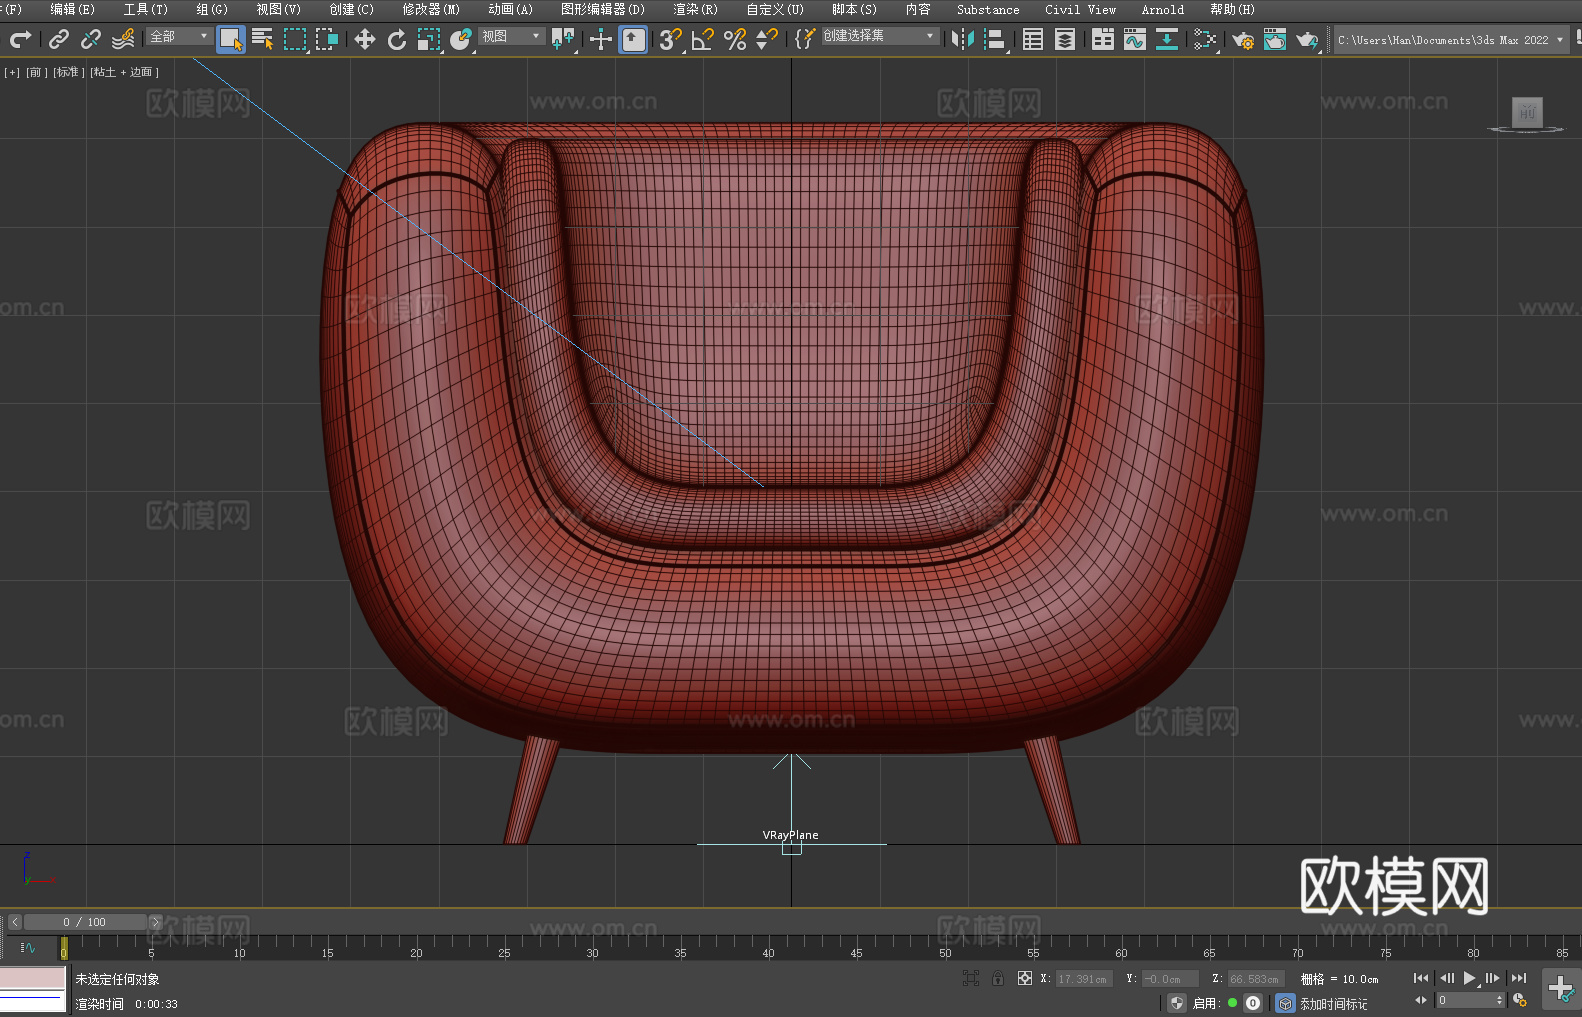Click the Go to End button
The width and height of the screenshot is (1582, 1017).
tap(1519, 978)
